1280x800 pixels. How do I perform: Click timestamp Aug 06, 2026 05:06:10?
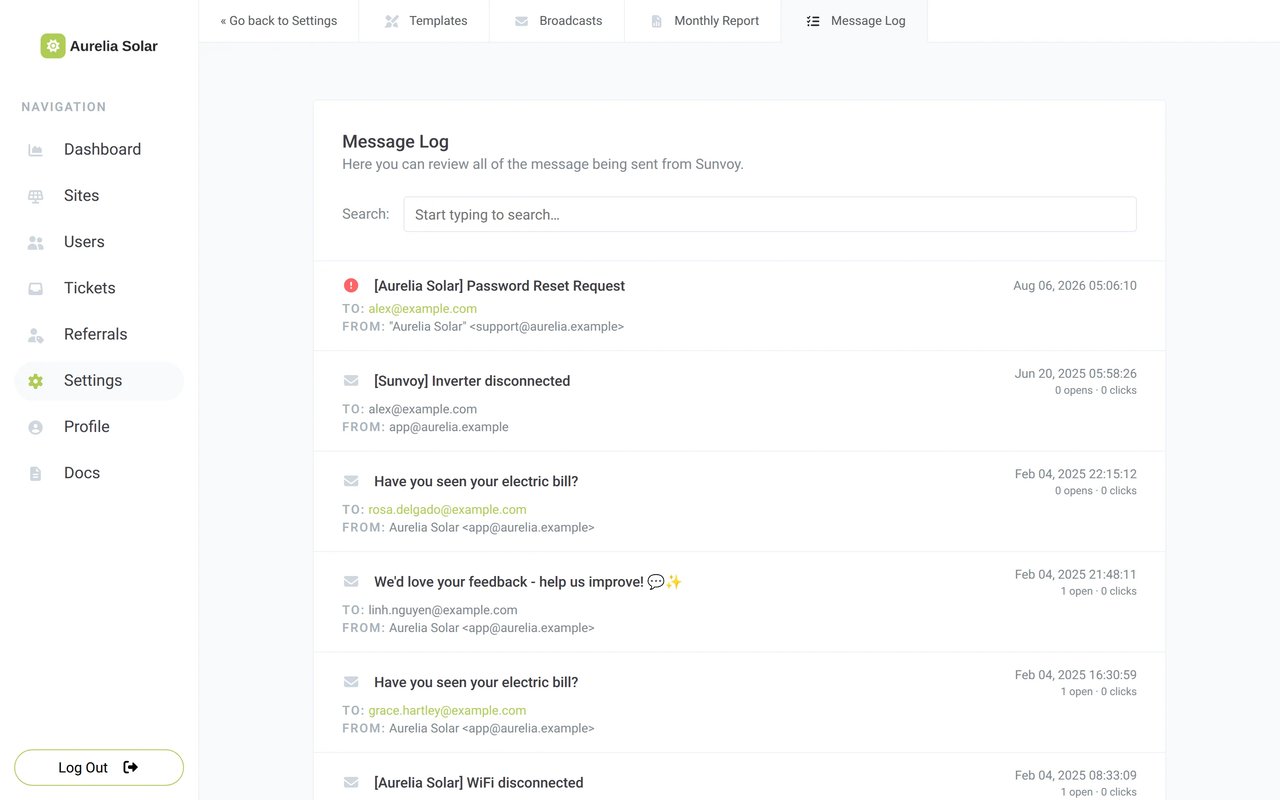click(x=1075, y=286)
